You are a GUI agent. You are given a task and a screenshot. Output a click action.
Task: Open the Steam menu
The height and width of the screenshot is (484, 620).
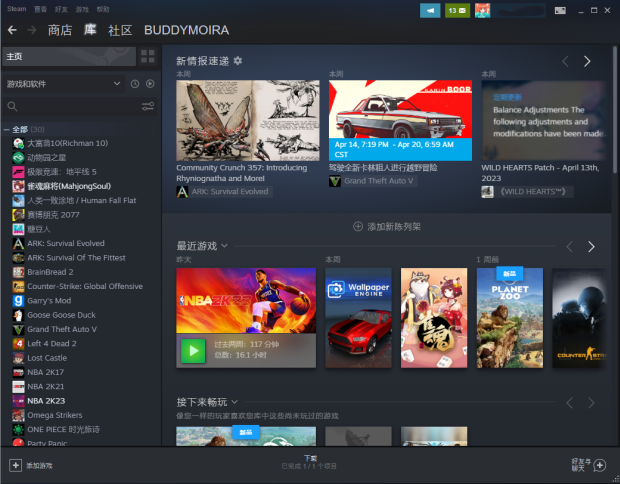pos(17,9)
